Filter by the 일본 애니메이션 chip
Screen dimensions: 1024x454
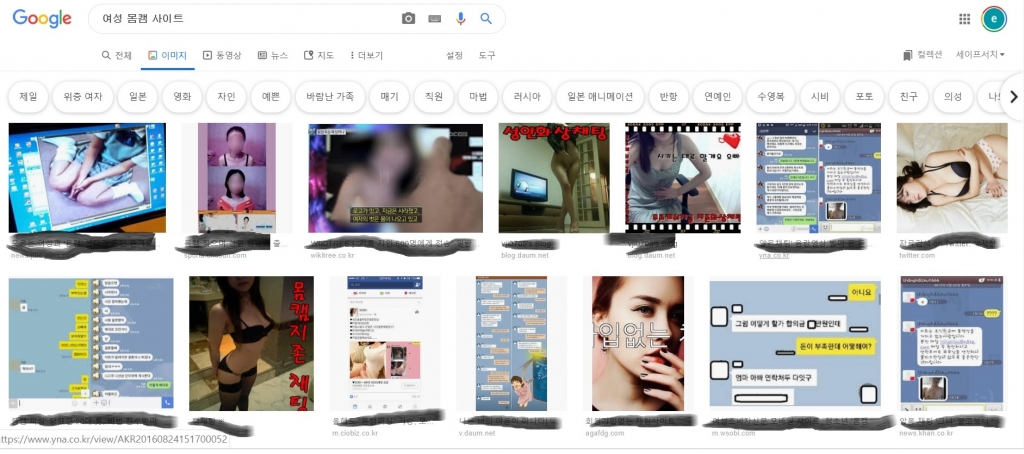tap(600, 97)
